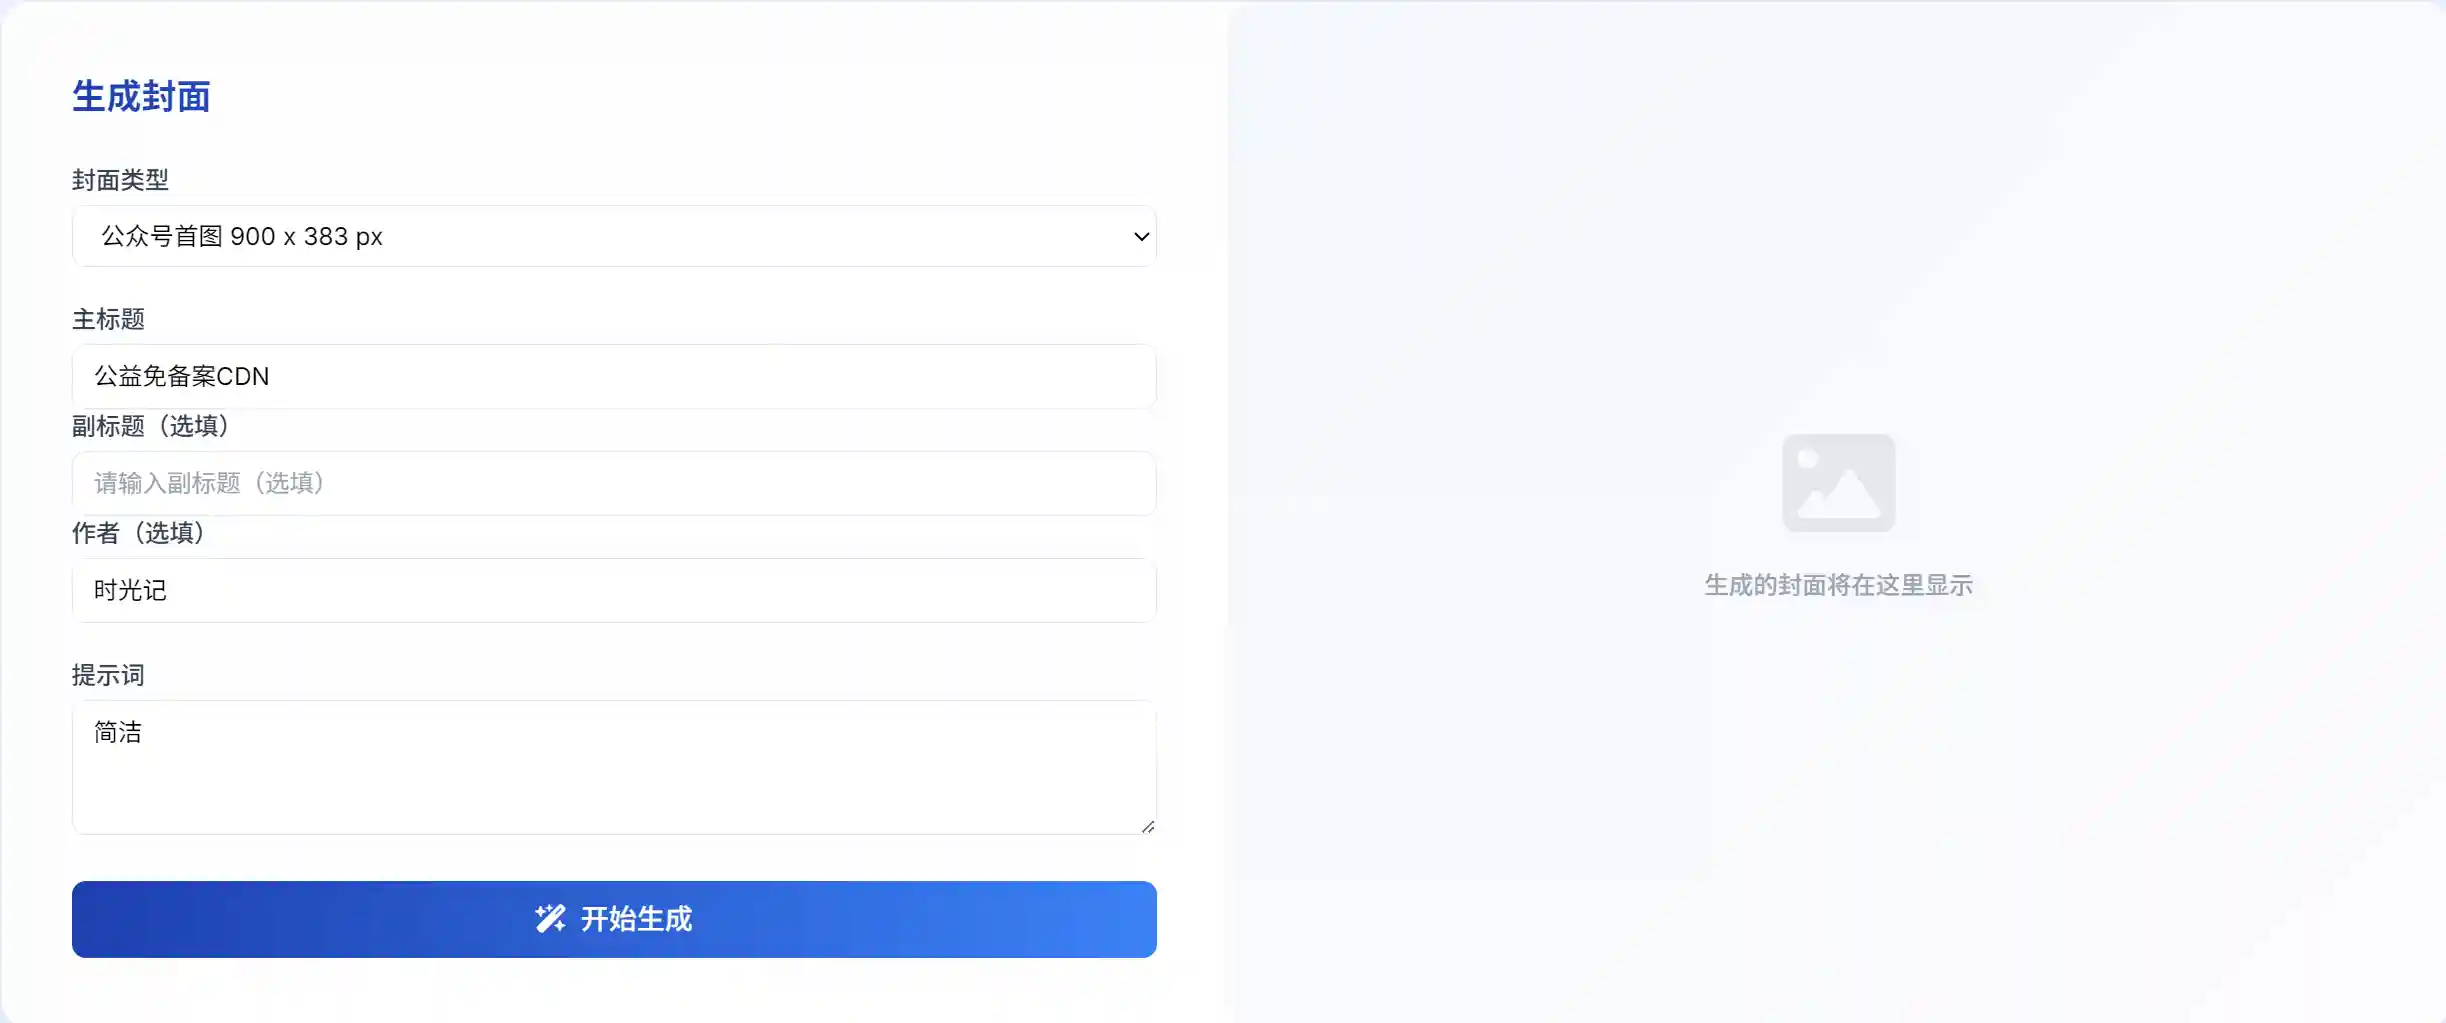Click the 封面类型 field label
The height and width of the screenshot is (1023, 2446).
[120, 180]
